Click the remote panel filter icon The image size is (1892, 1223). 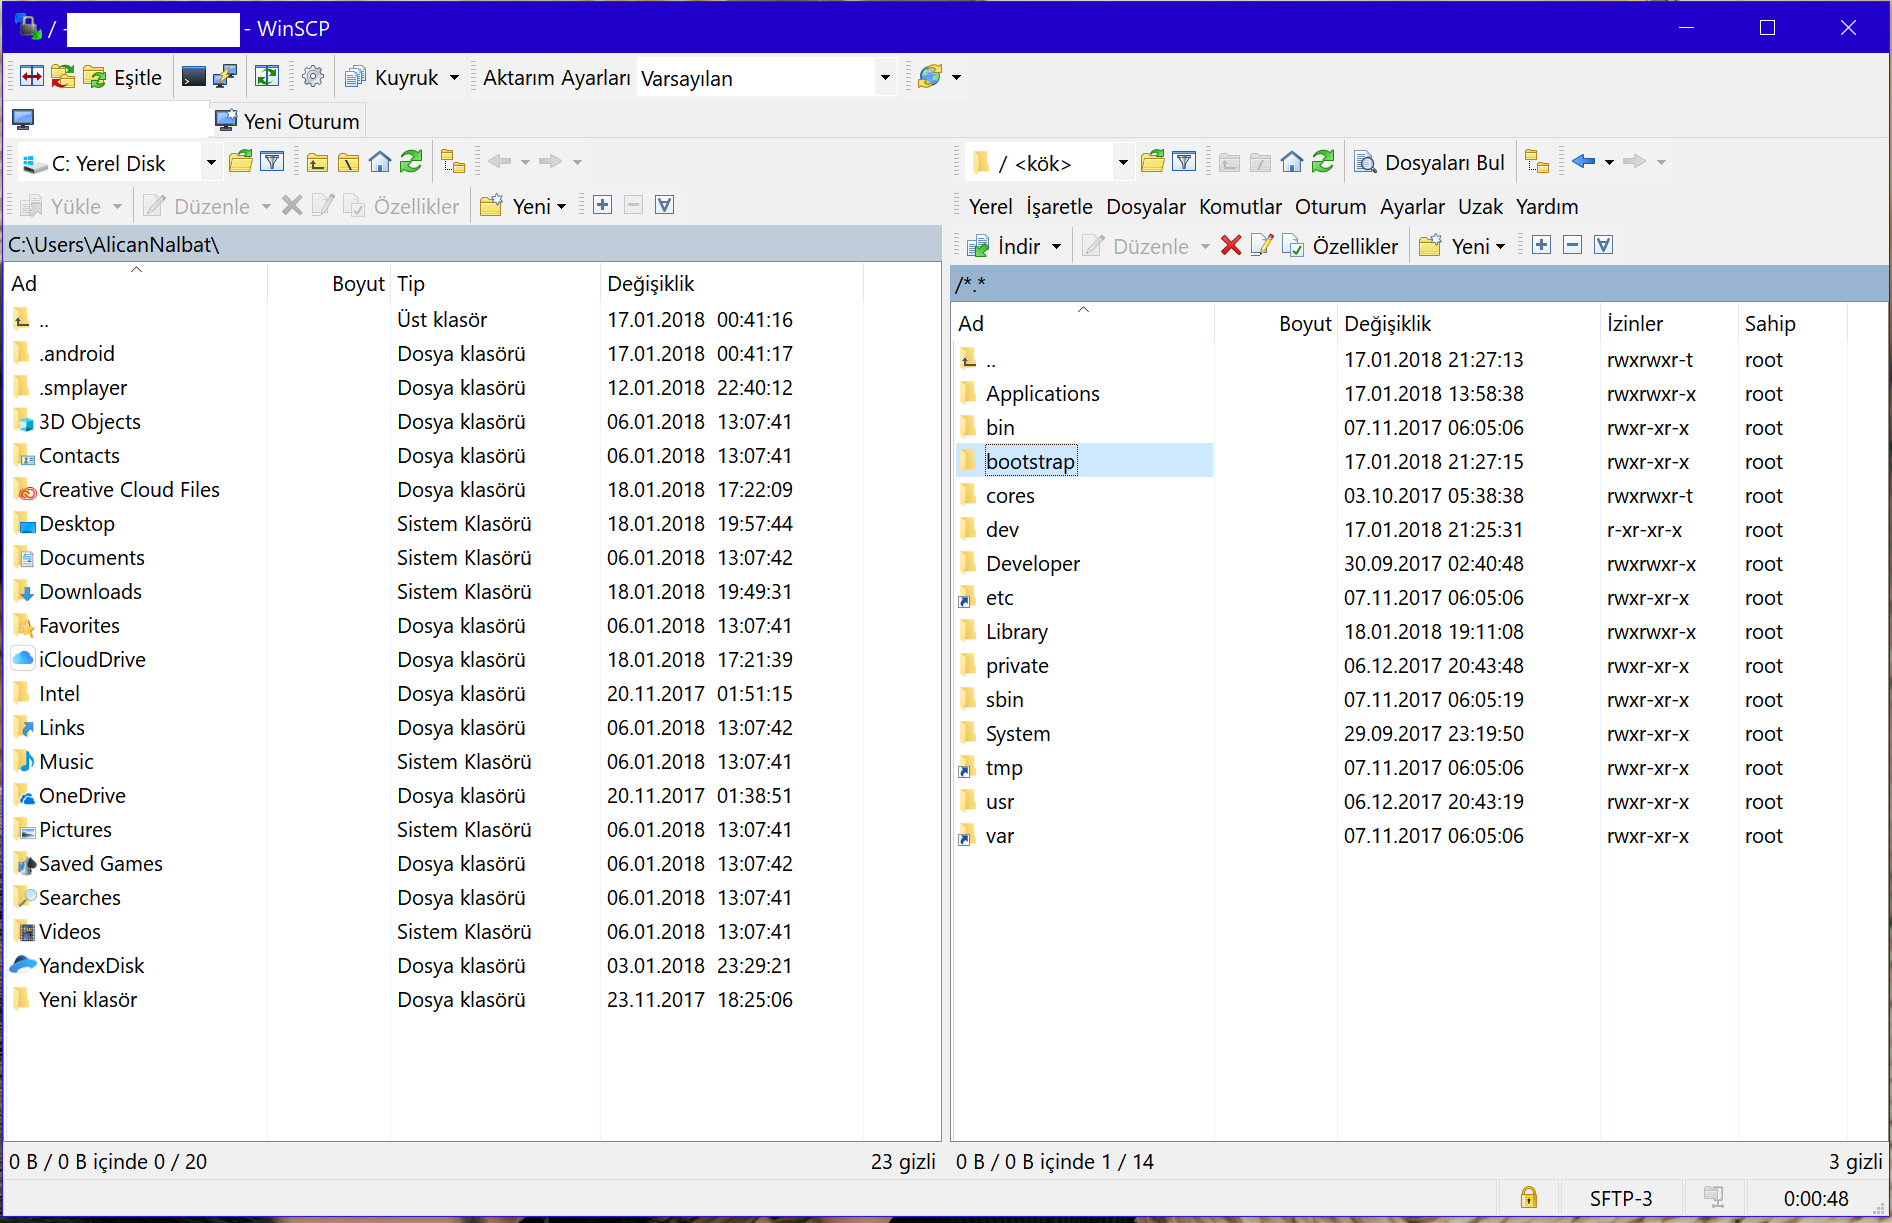[x=1184, y=162]
